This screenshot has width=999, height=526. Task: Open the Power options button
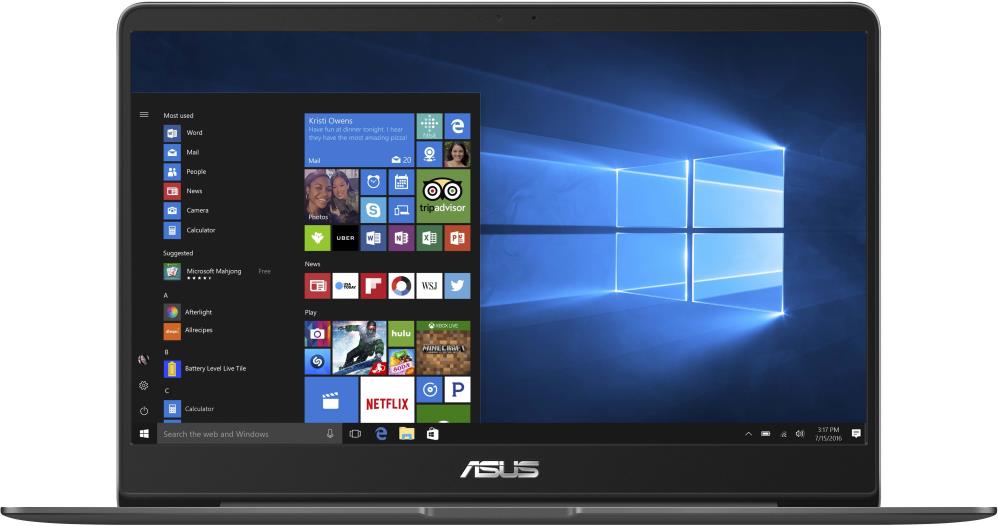[144, 410]
